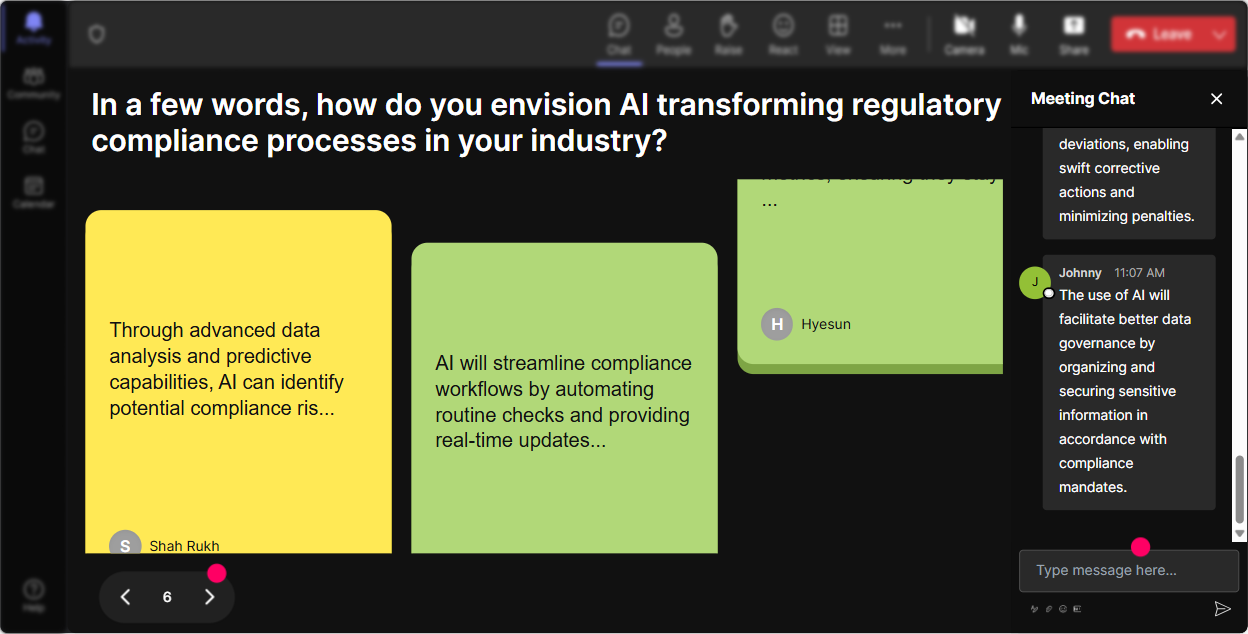Insert a GIF in chat
Image resolution: width=1248 pixels, height=634 pixels.
point(1077,608)
